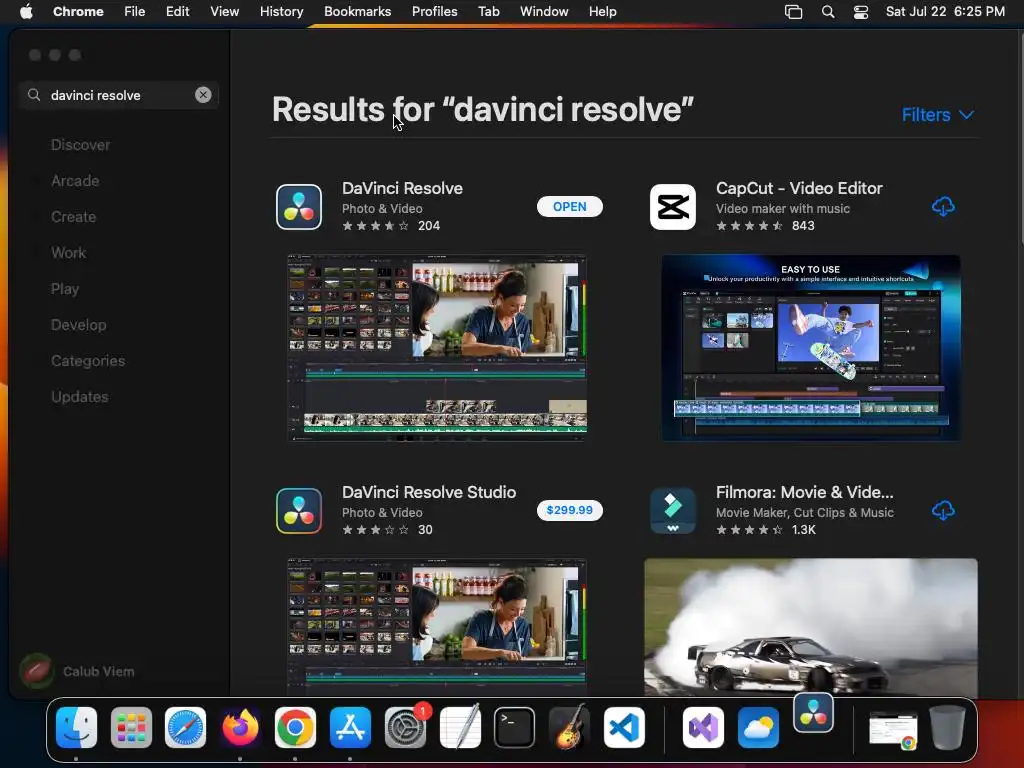Click the Stage Manager menu bar icon
Image resolution: width=1024 pixels, height=768 pixels.
[793, 12]
